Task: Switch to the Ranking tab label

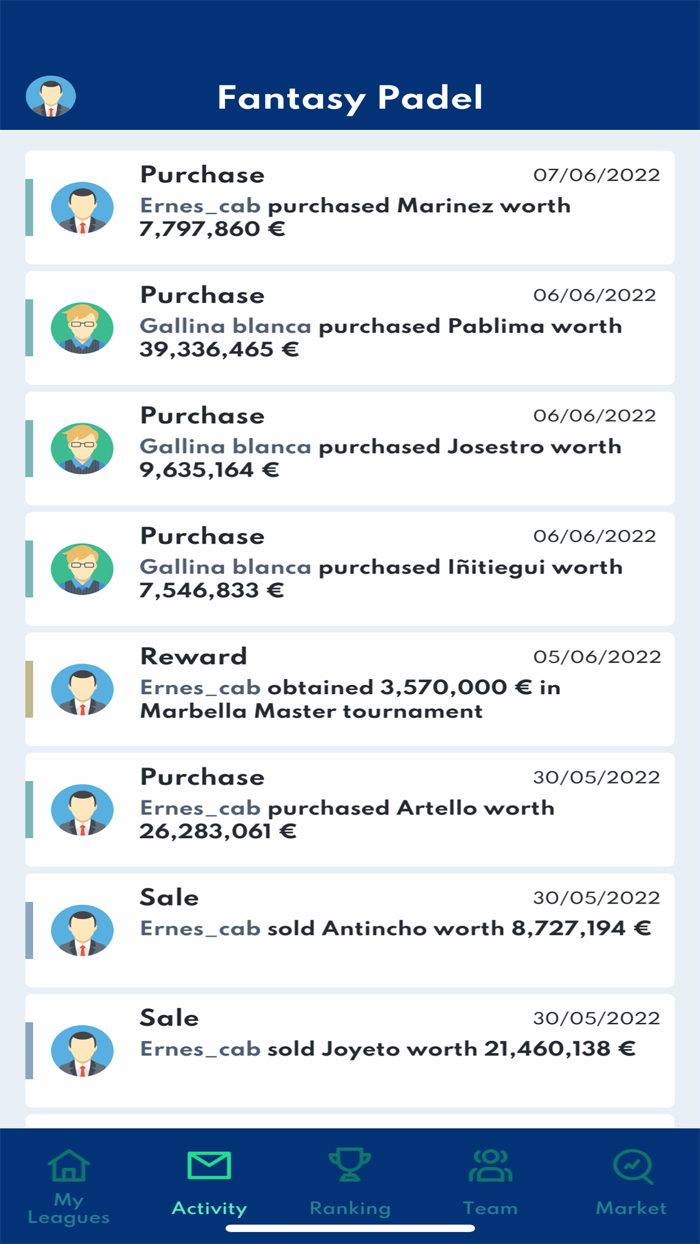Action: click(x=350, y=1208)
